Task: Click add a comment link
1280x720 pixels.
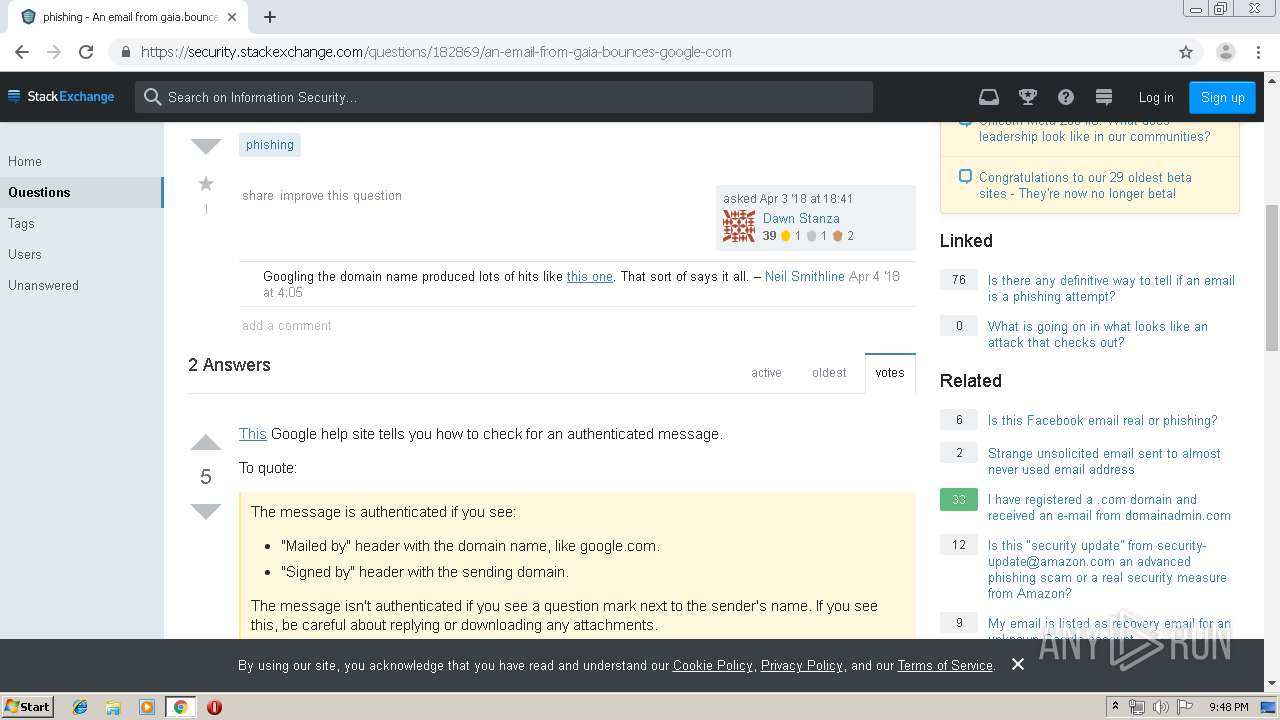Action: (x=287, y=325)
